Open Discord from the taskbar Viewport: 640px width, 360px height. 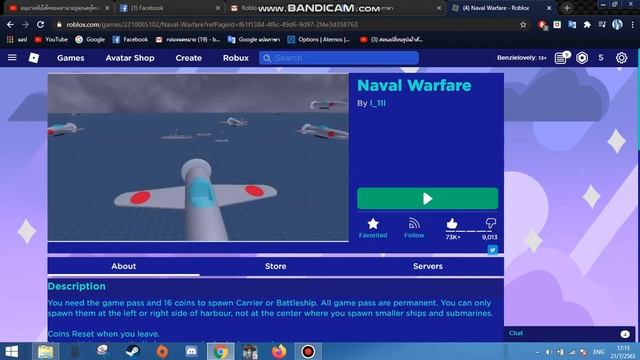pyautogui.click(x=191, y=351)
